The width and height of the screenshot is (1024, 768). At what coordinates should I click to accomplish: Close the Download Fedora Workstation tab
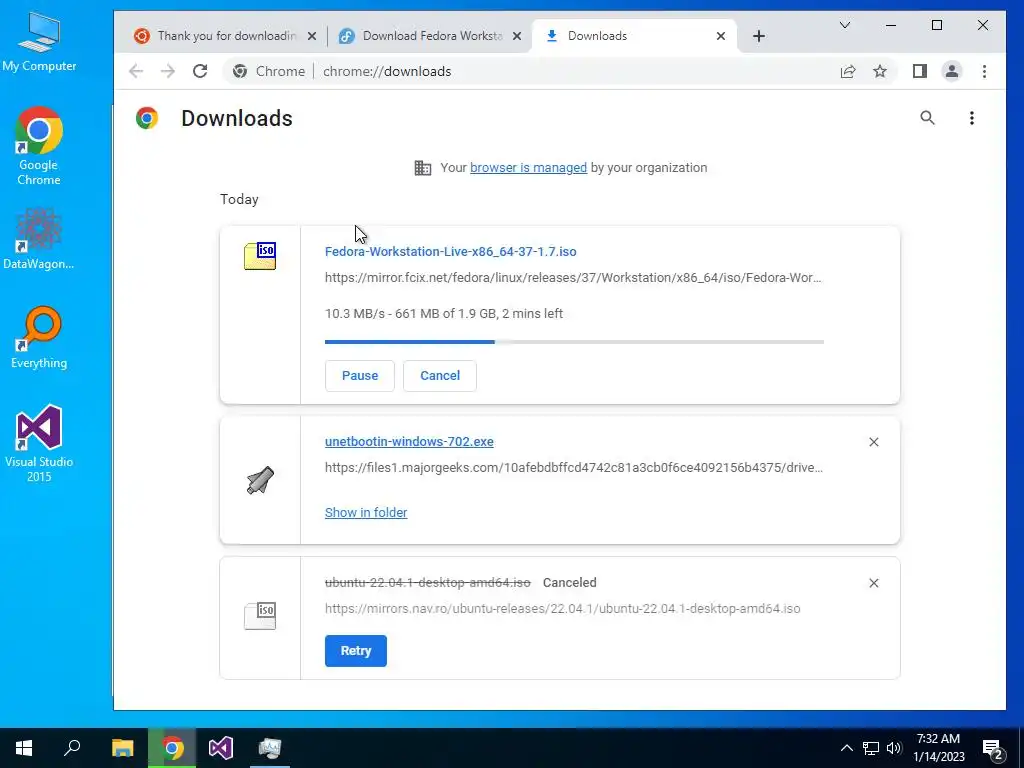click(x=517, y=36)
